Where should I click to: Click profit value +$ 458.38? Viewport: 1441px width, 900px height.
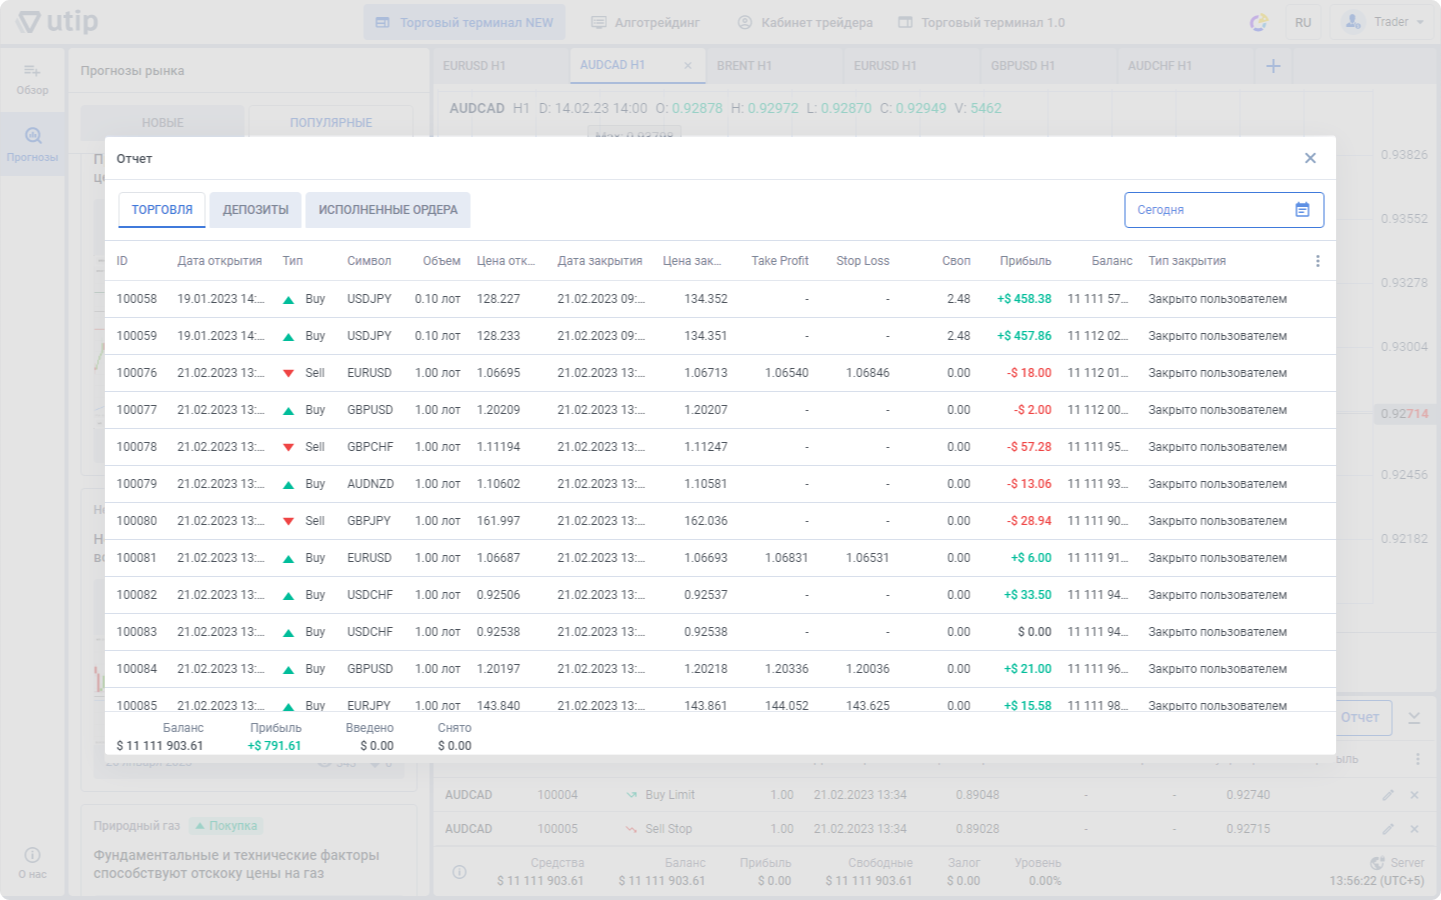point(1024,299)
